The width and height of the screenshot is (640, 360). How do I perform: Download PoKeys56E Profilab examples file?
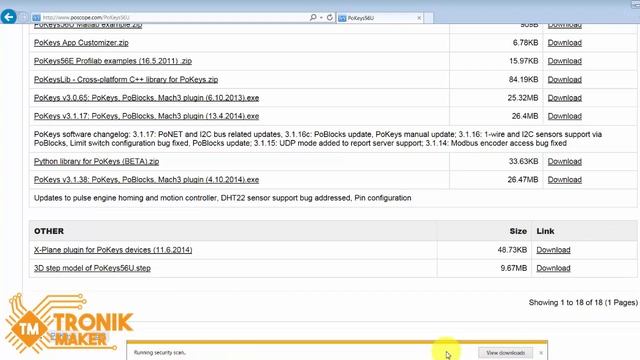pos(564,61)
